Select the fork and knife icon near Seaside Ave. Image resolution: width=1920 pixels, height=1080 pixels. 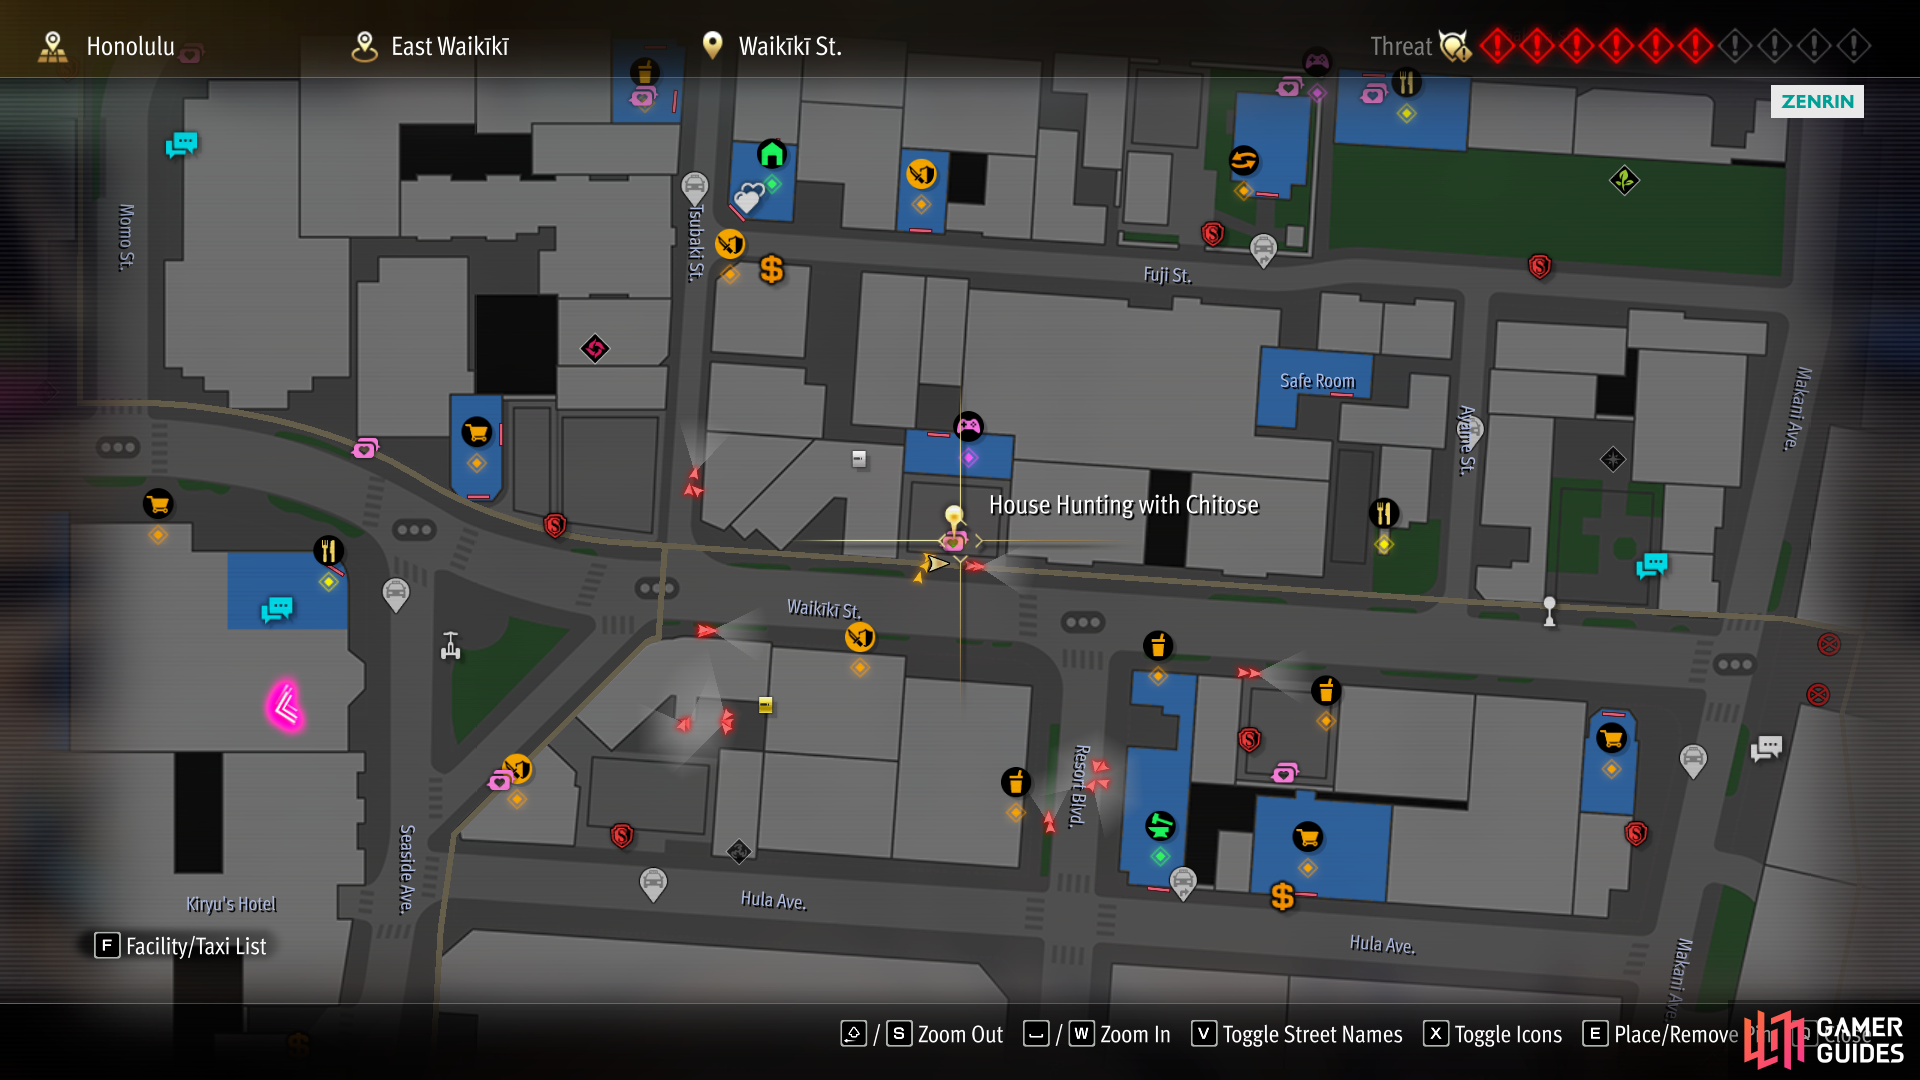click(x=328, y=550)
